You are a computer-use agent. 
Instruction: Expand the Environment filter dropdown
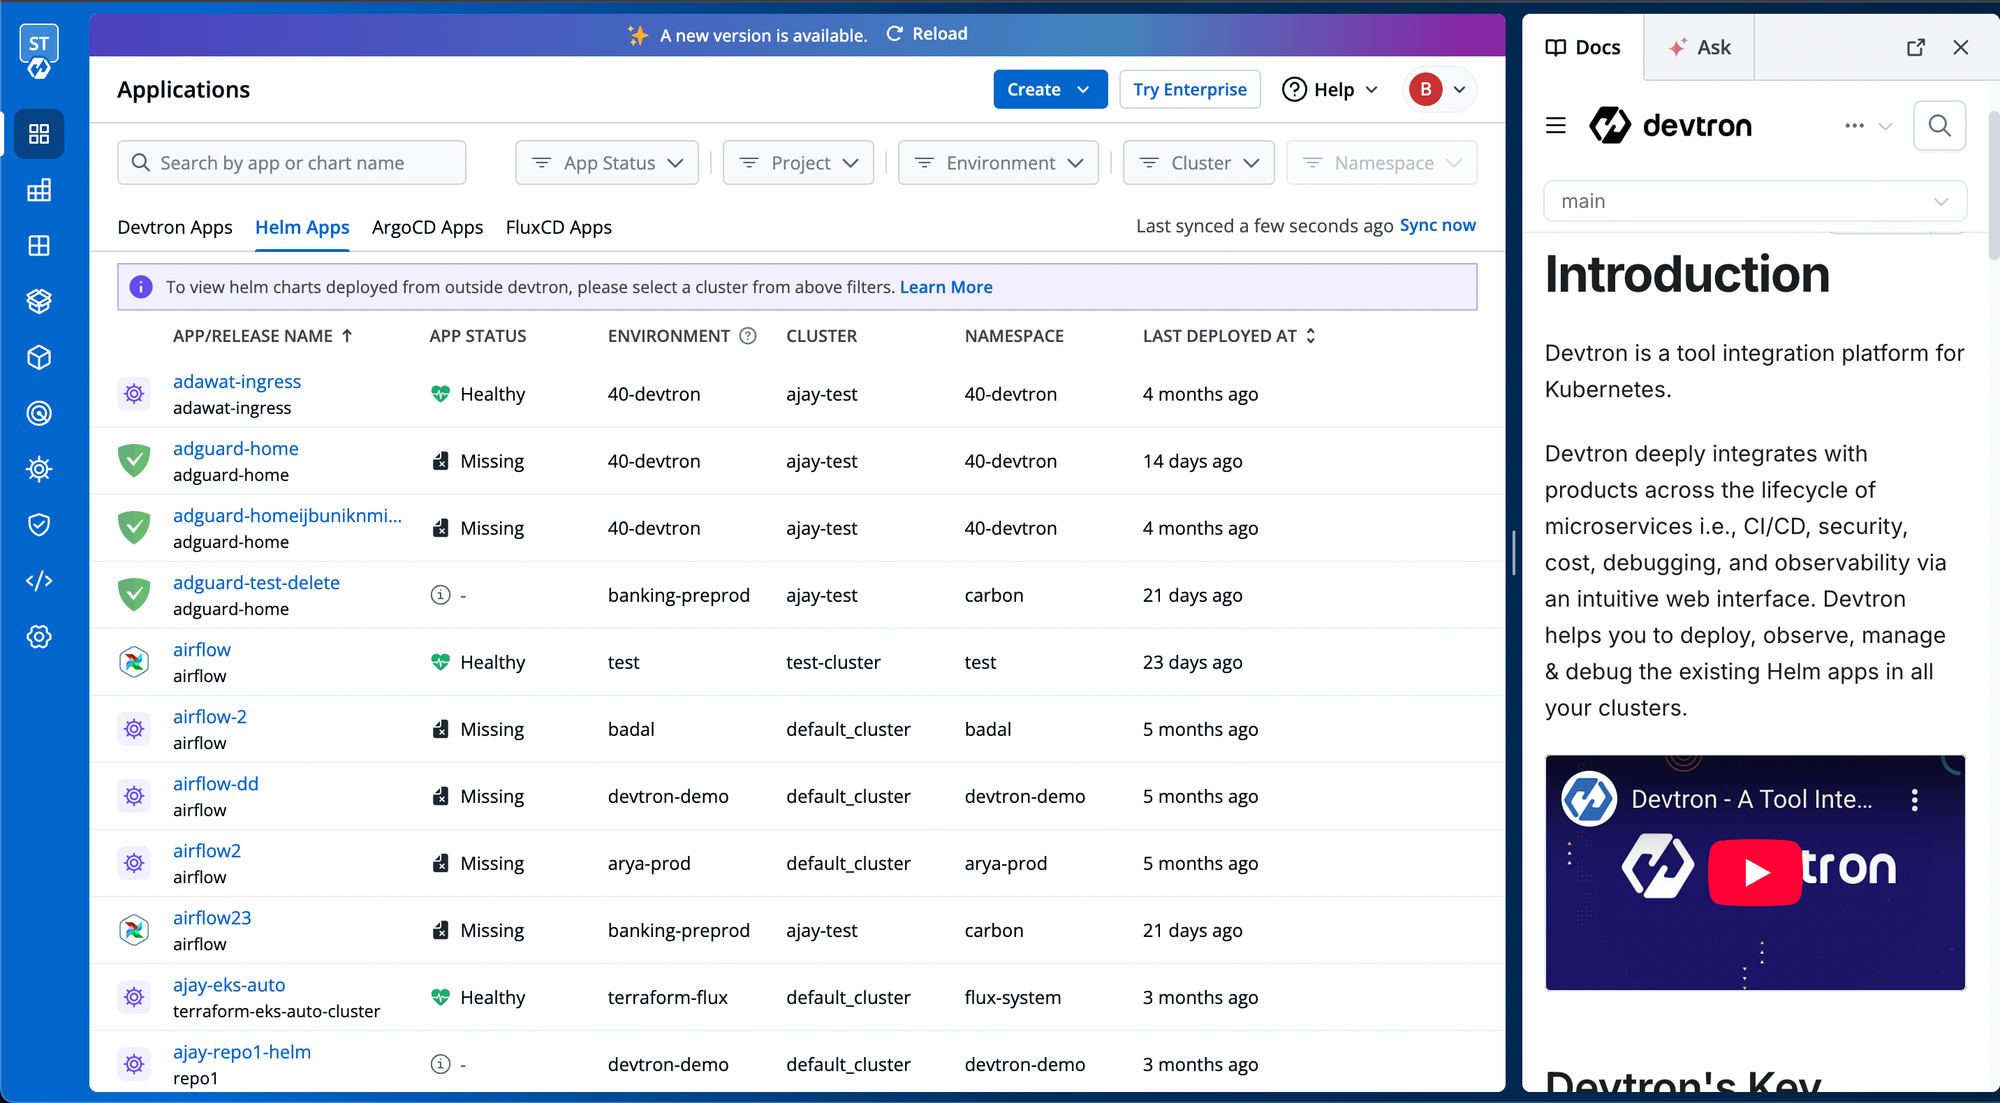(998, 163)
